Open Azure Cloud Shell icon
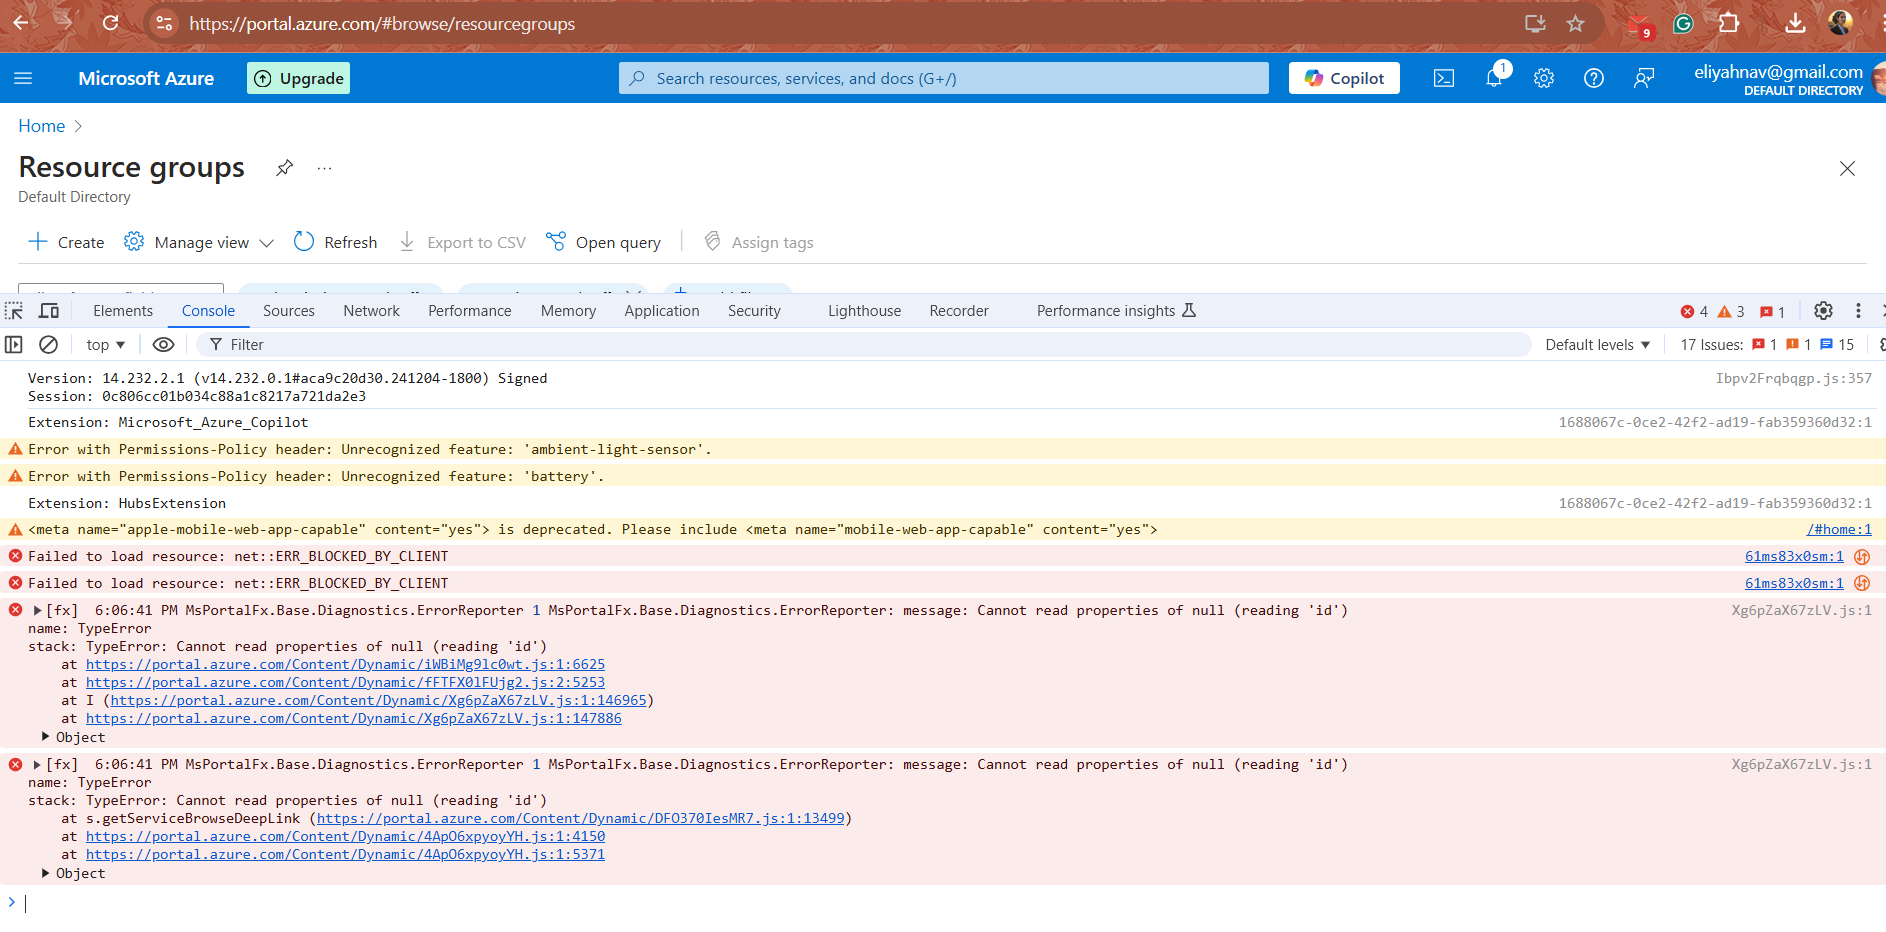 click(1444, 78)
